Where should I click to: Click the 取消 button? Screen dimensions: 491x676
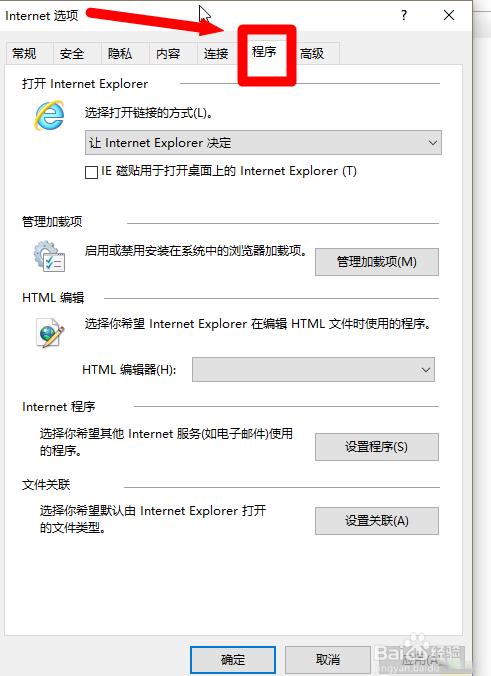(328, 659)
